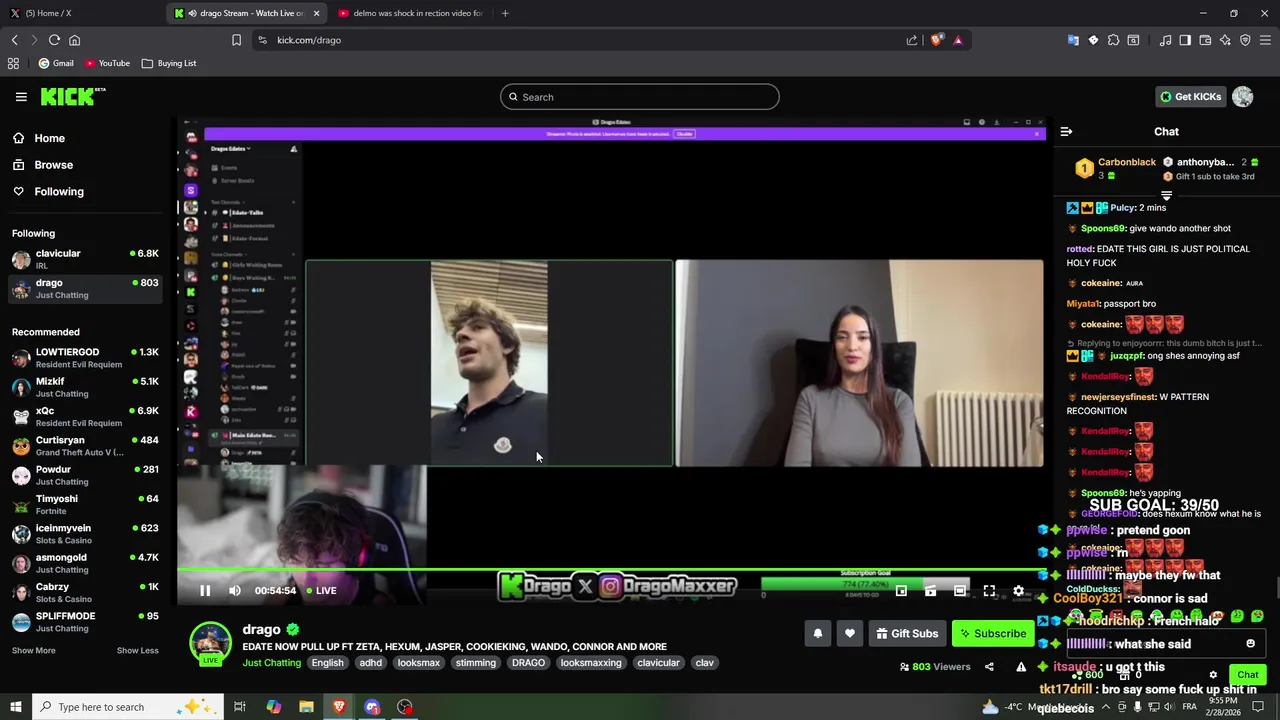Viewport: 1280px width, 720px height.
Task: Pause the live stream playback
Action: click(x=205, y=591)
